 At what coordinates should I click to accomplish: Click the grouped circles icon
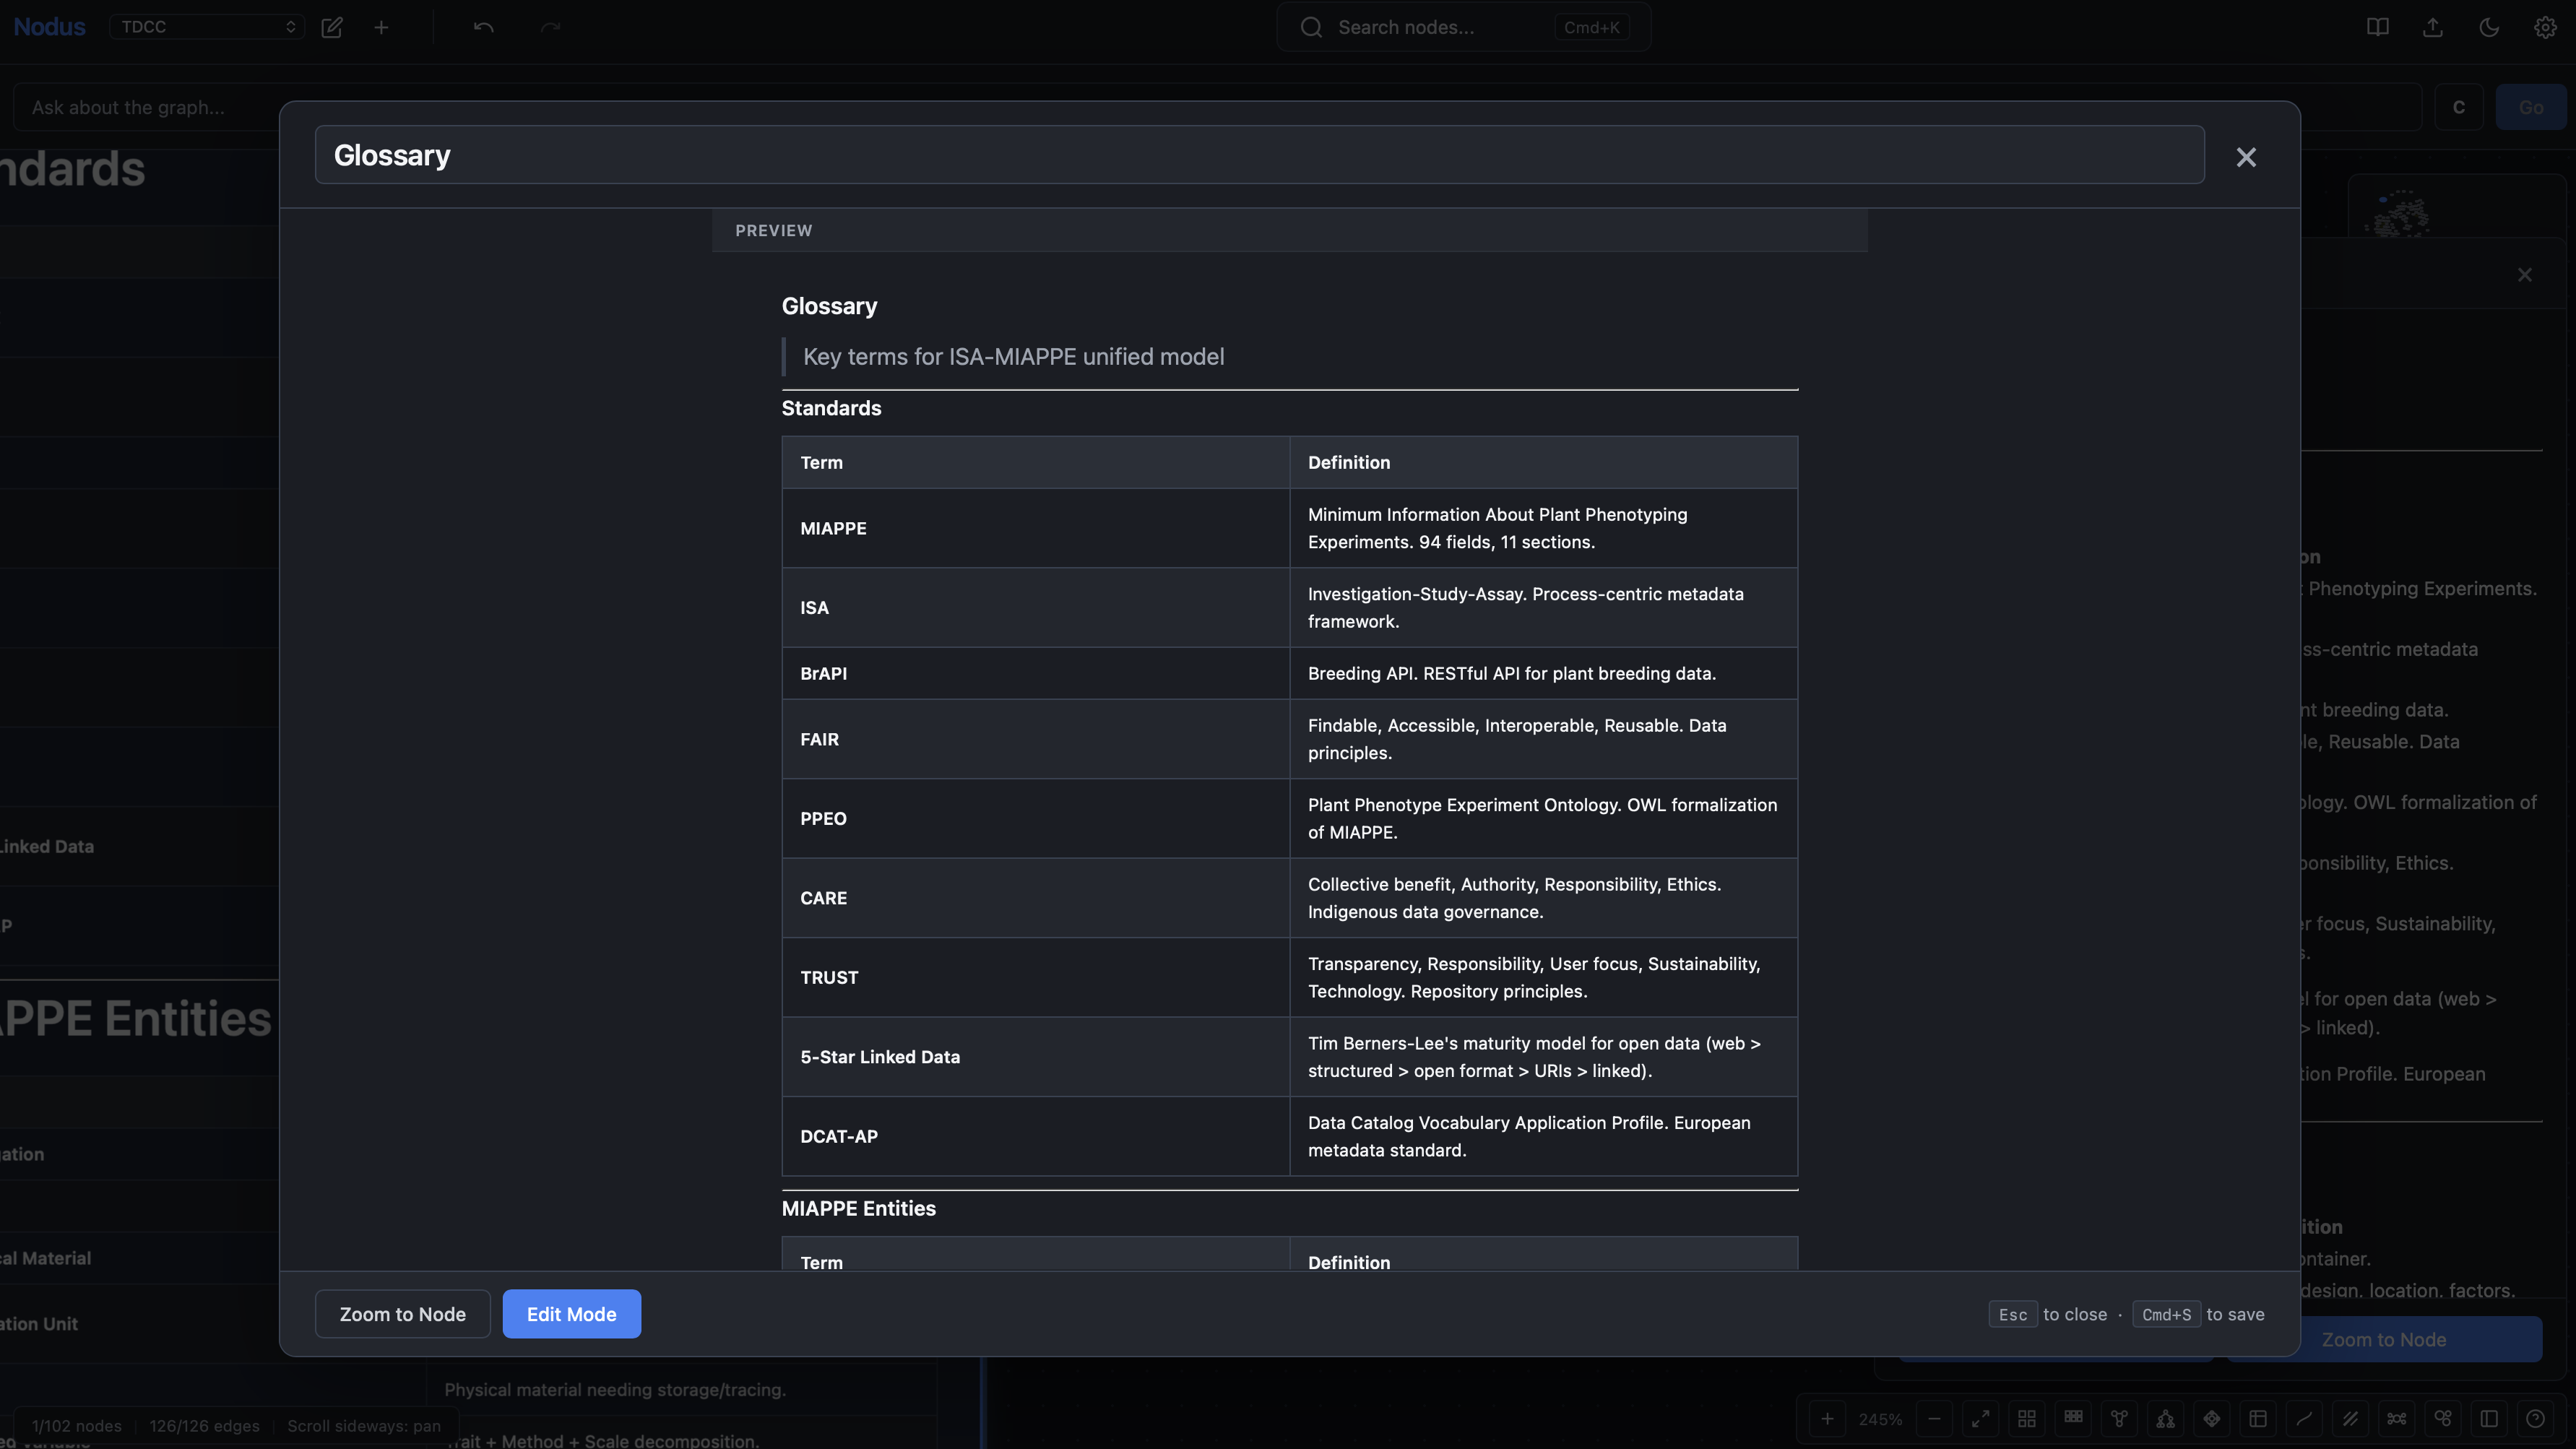tap(2443, 1419)
